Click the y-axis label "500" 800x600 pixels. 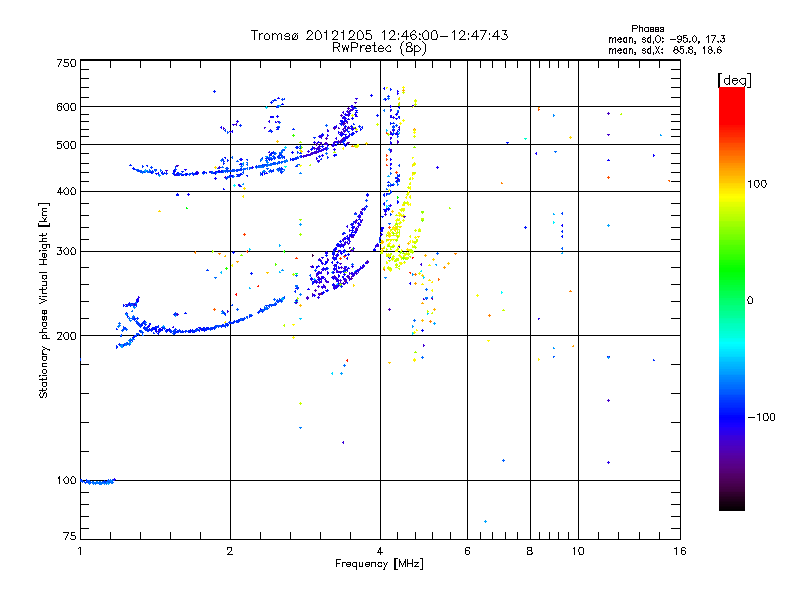tap(66, 145)
